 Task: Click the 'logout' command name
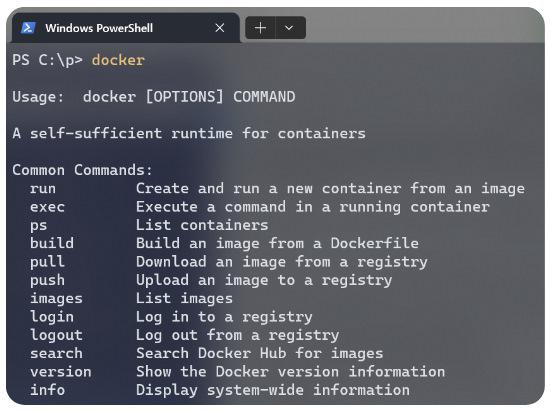coord(56,335)
